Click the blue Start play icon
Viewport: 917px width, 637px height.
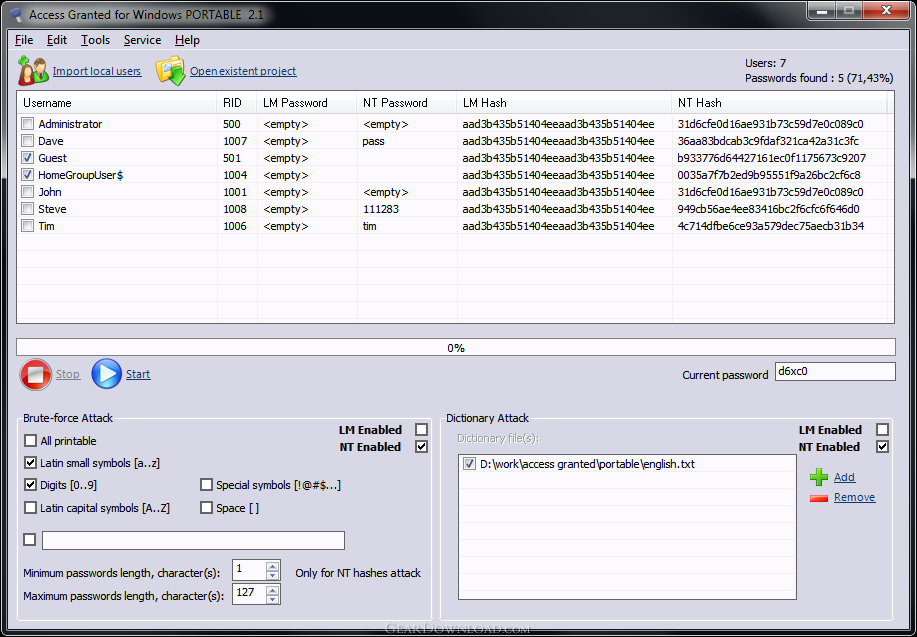pos(106,374)
